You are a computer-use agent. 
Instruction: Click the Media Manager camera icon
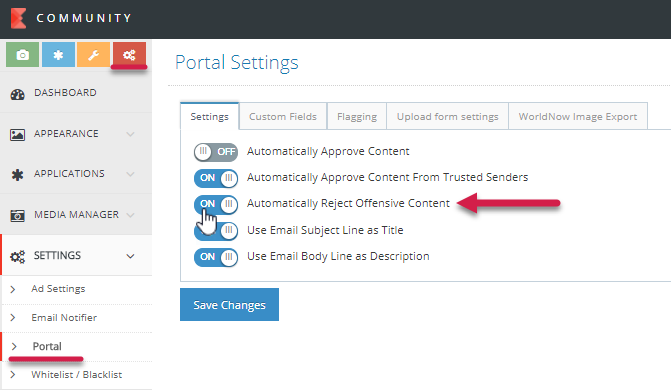pyautogui.click(x=18, y=215)
